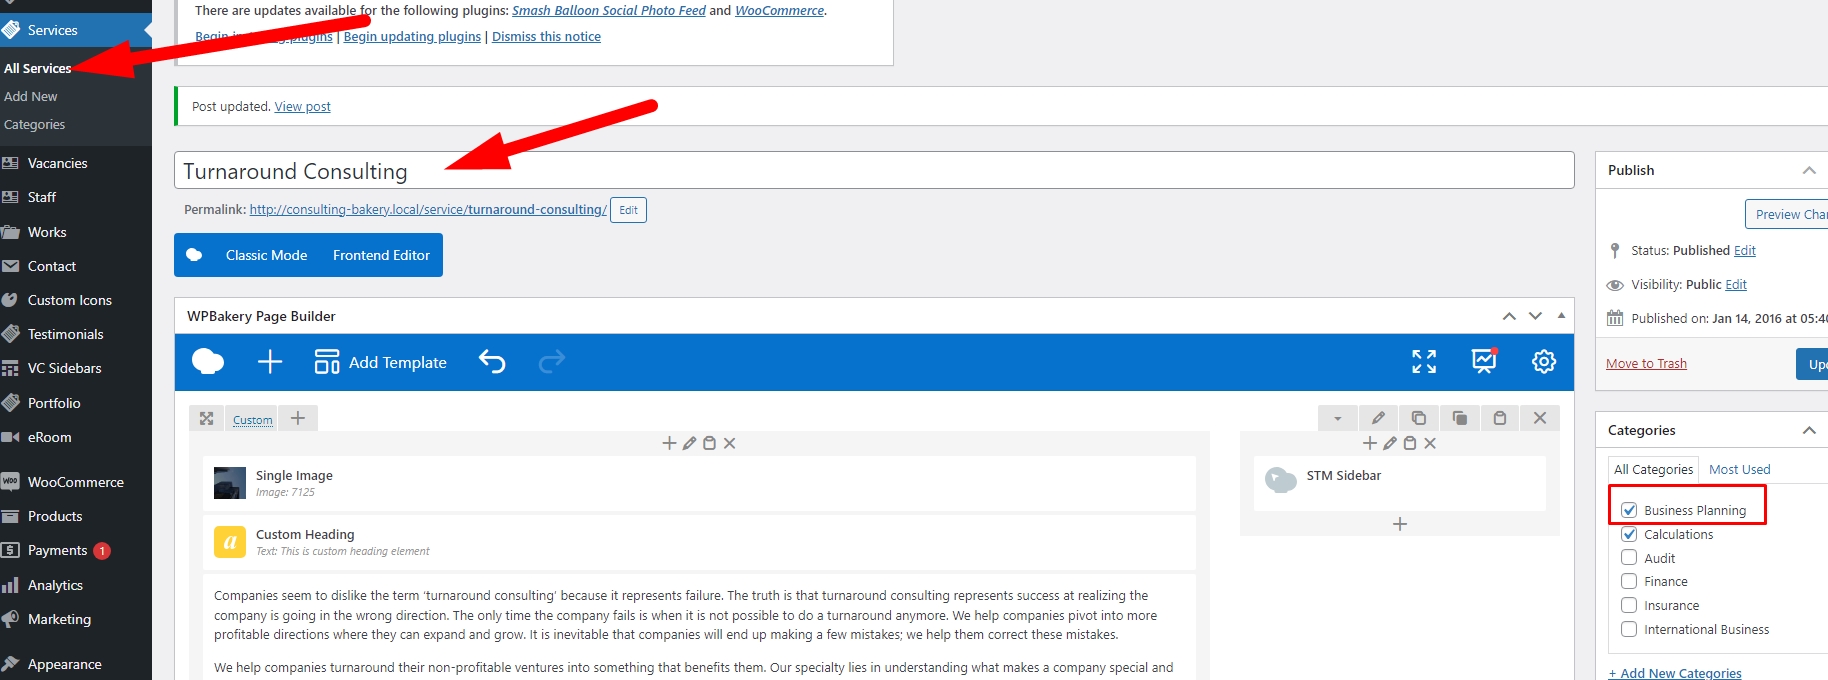Go to Services Categories submenu
This screenshot has height=680, width=1828.
[35, 124]
